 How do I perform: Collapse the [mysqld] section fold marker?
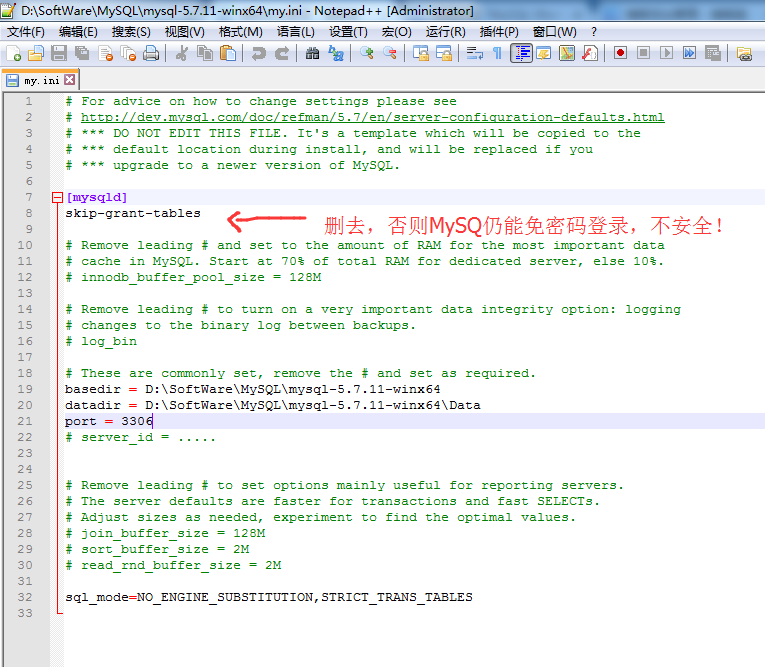click(x=58, y=197)
